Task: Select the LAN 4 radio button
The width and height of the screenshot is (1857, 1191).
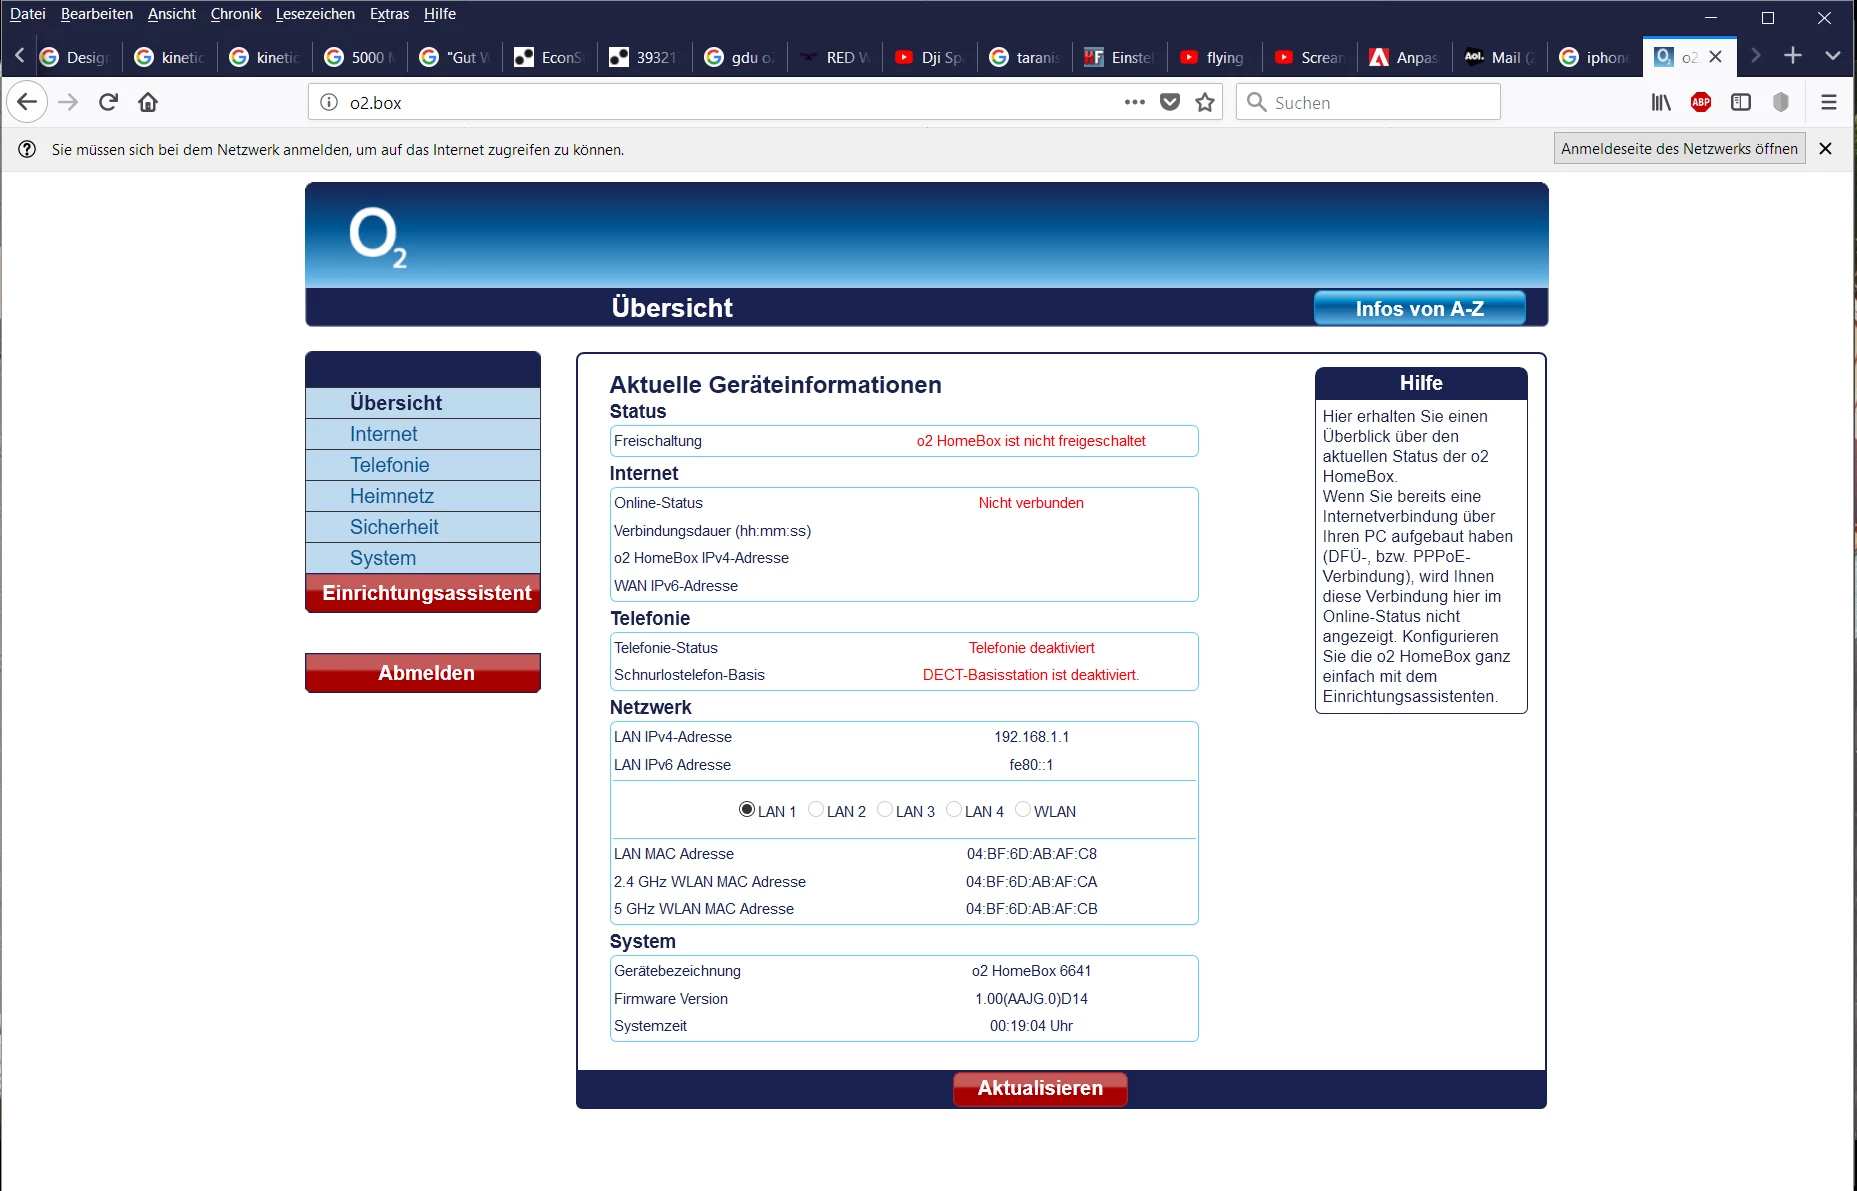Action: tap(953, 810)
